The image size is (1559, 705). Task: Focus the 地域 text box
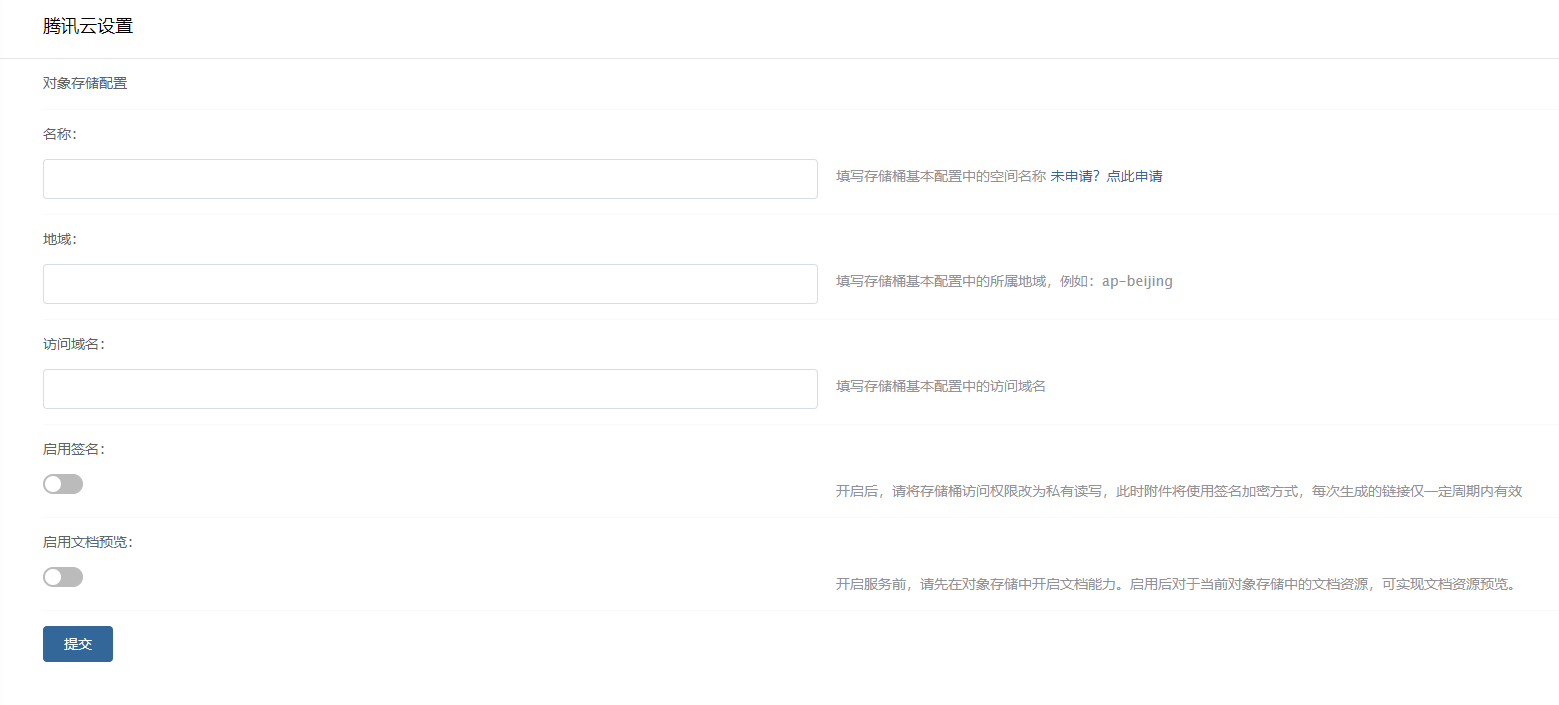[x=430, y=284]
